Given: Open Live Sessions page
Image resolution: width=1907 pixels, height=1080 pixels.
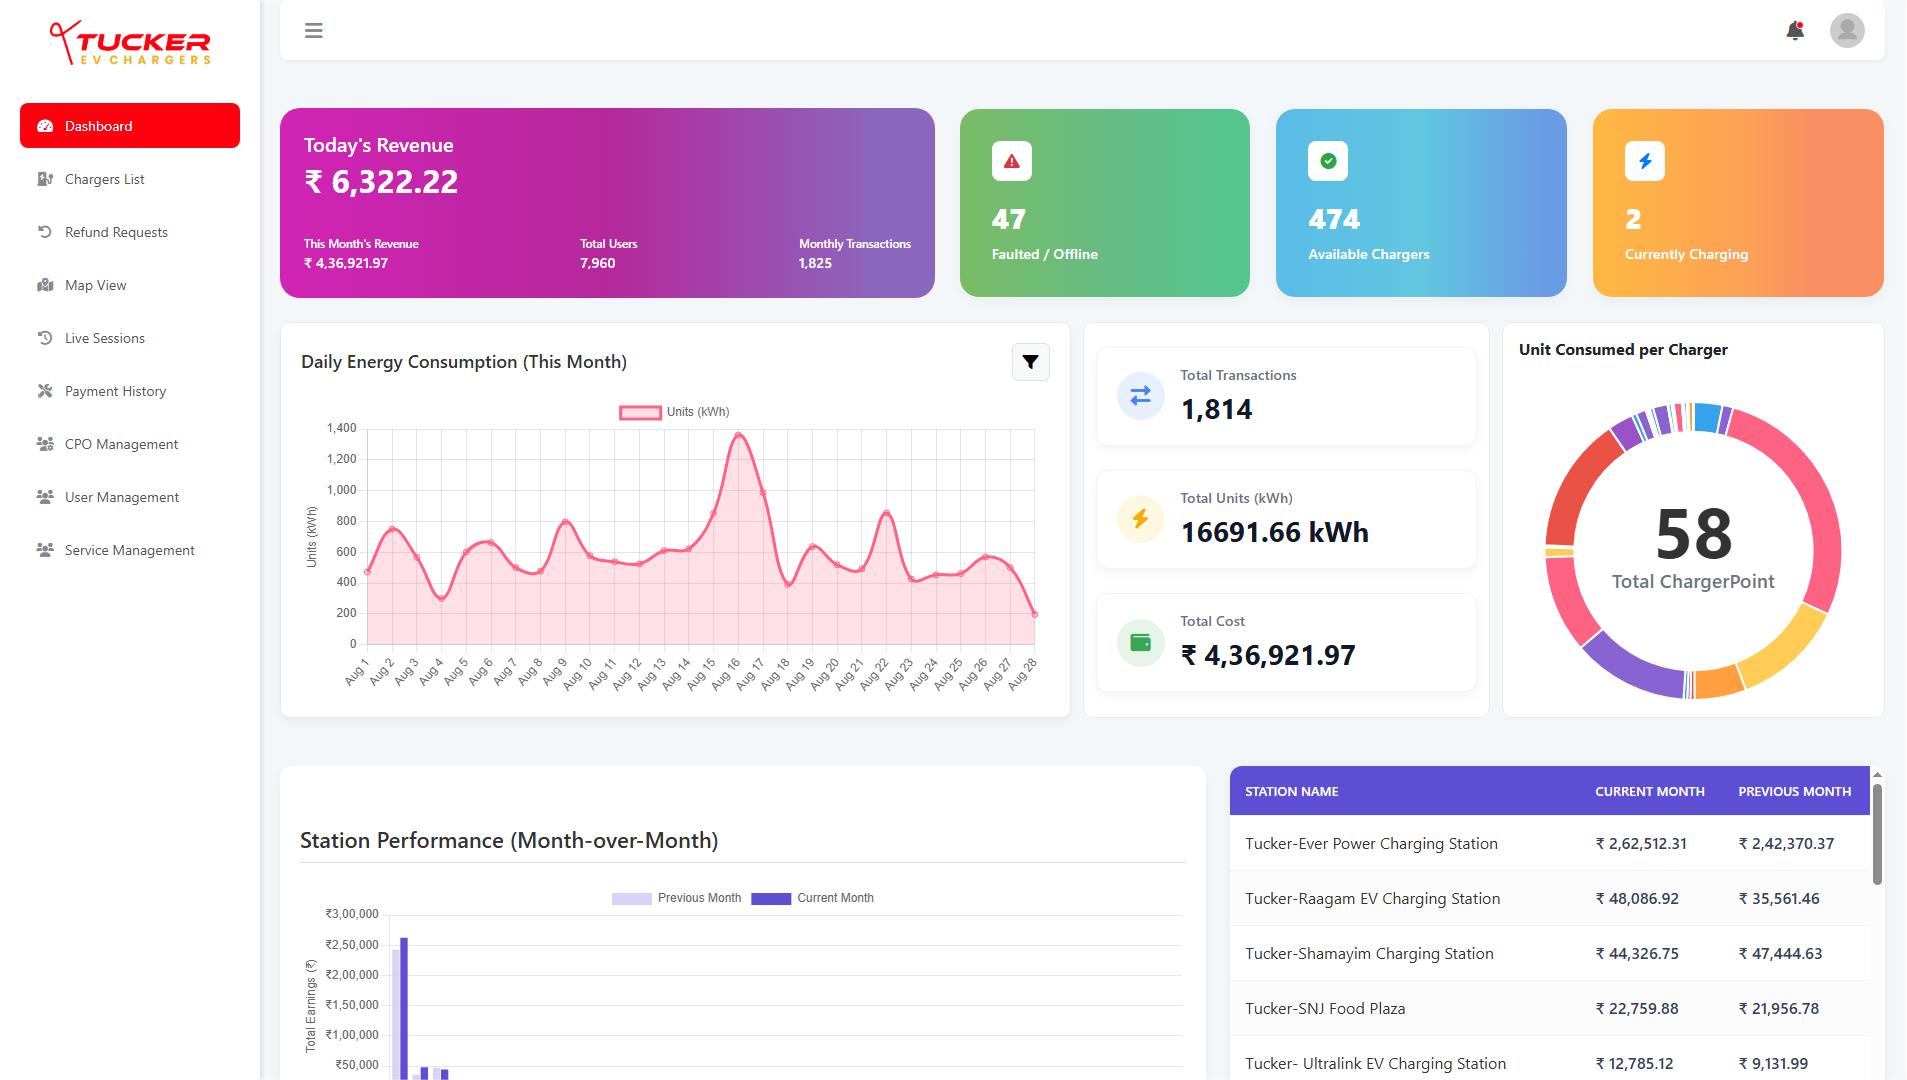Looking at the screenshot, I should (130, 338).
